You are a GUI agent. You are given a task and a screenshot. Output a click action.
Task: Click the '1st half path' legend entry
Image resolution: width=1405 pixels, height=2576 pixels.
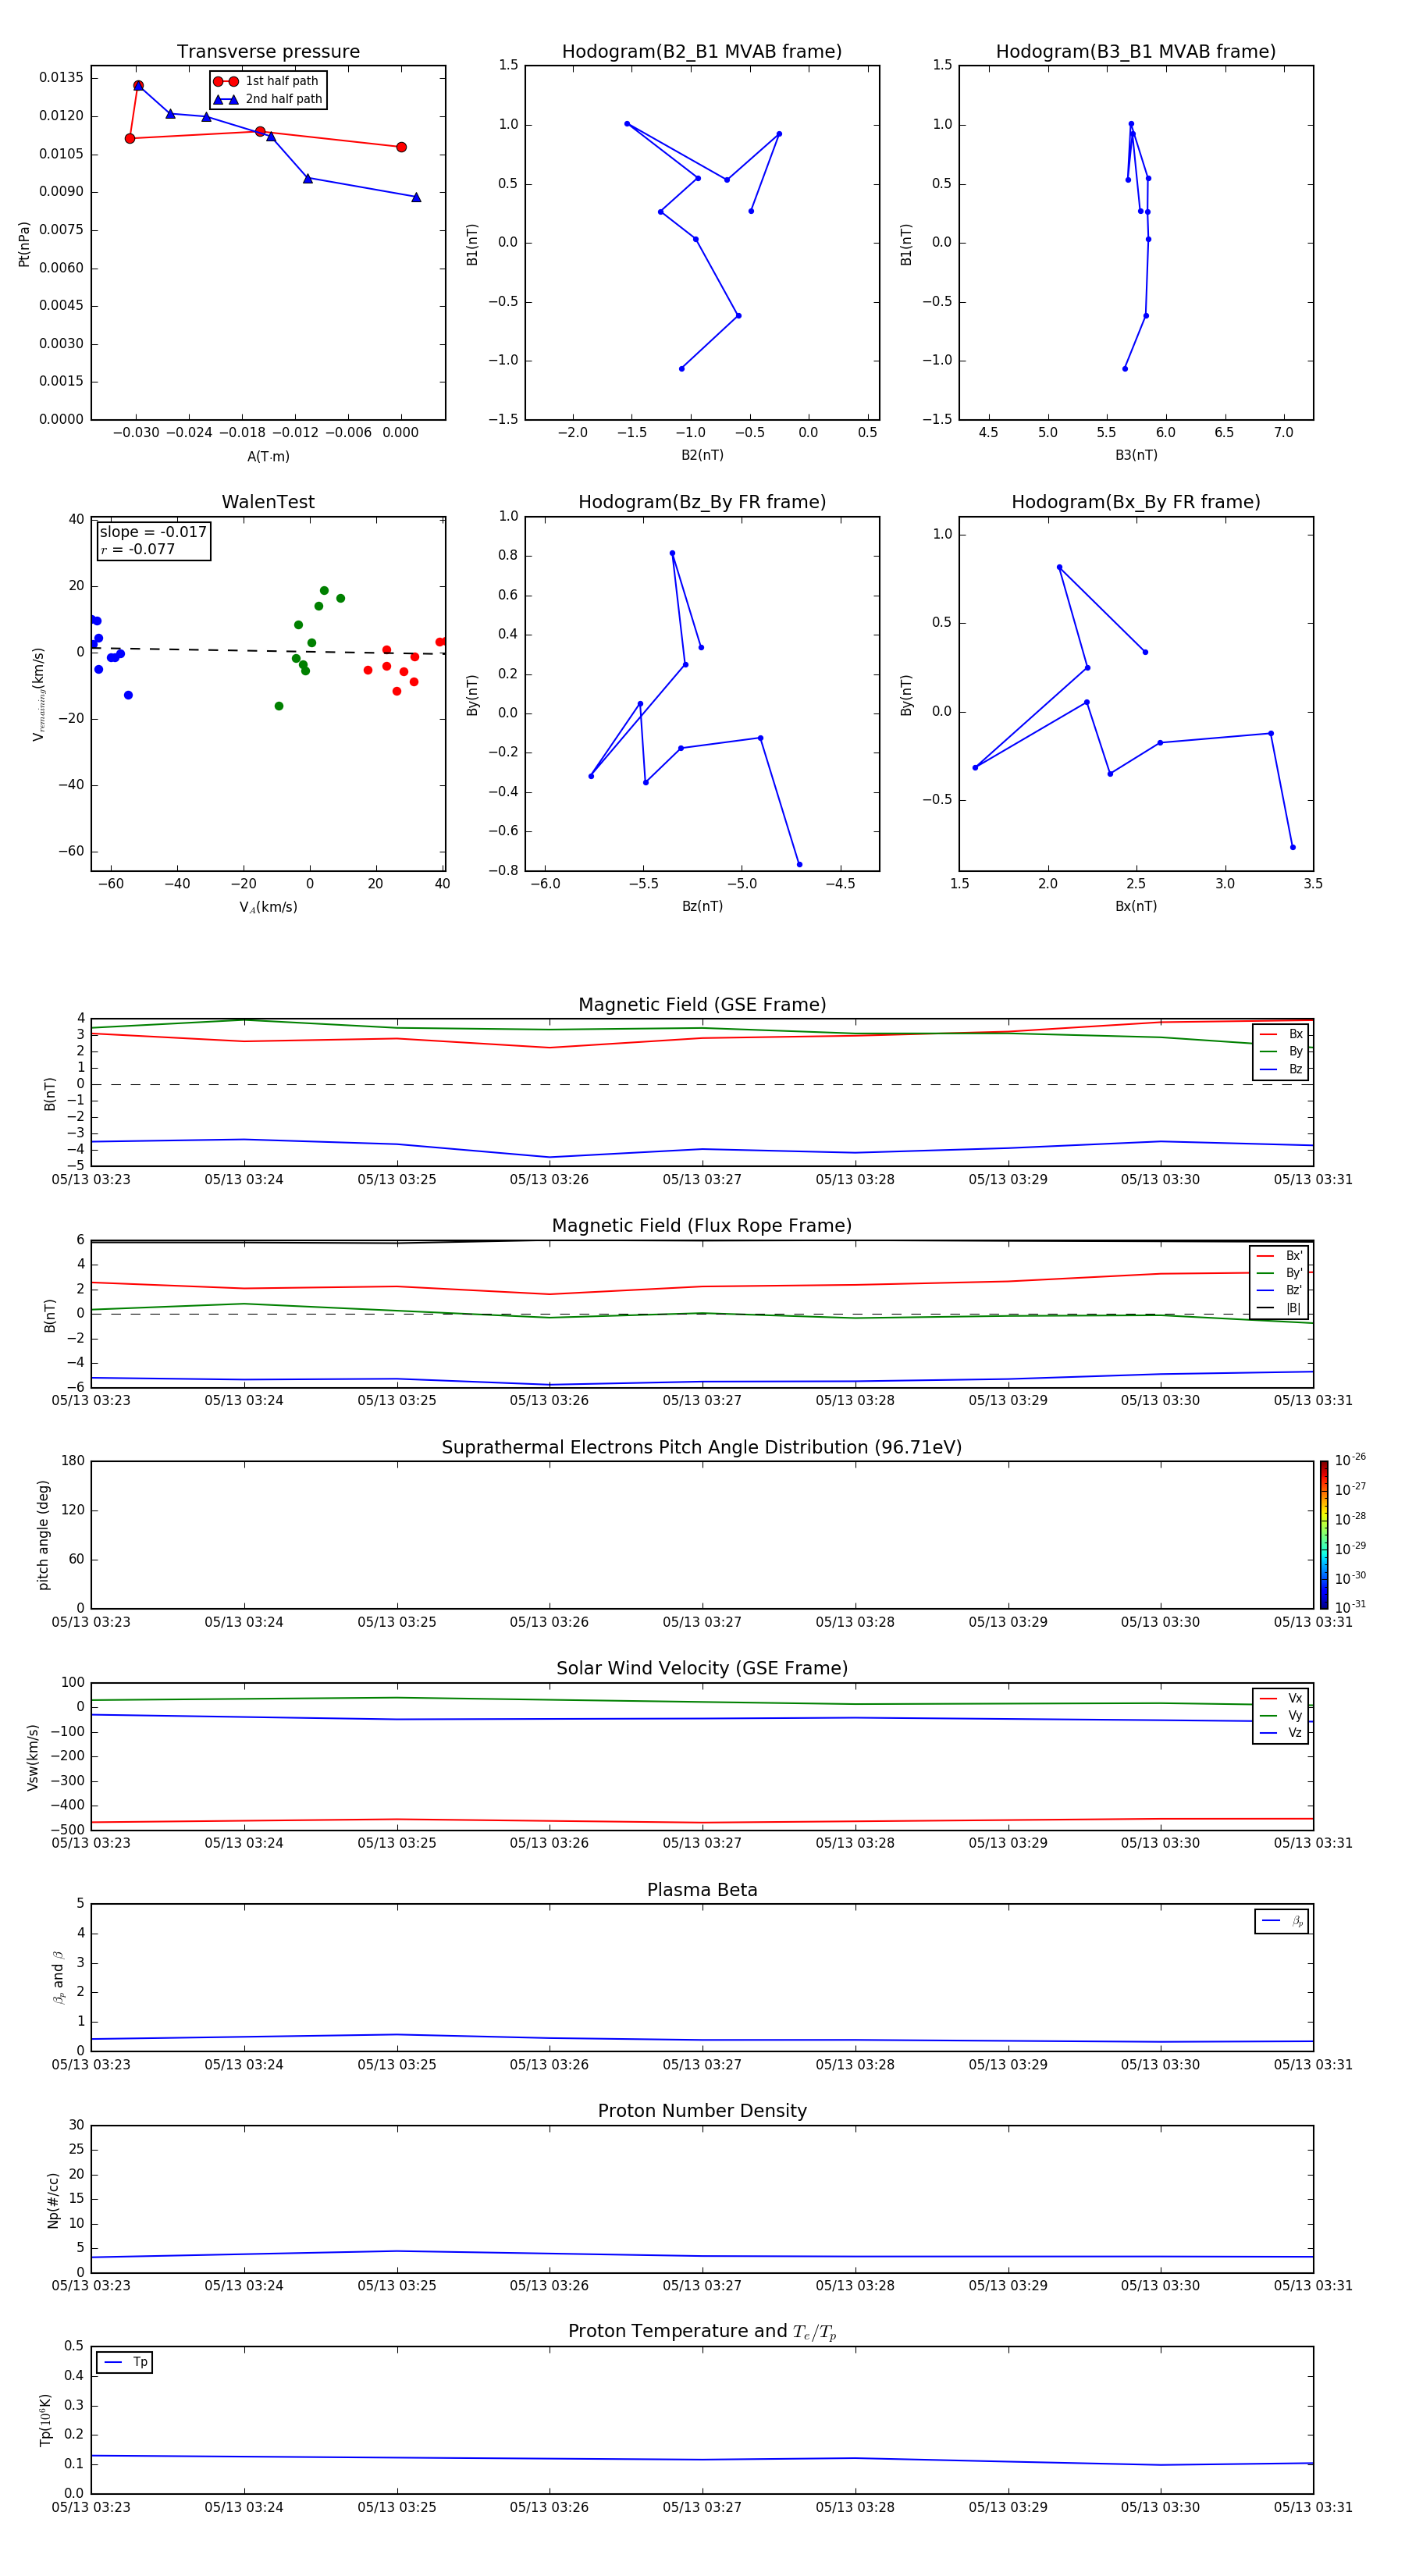coord(266,81)
